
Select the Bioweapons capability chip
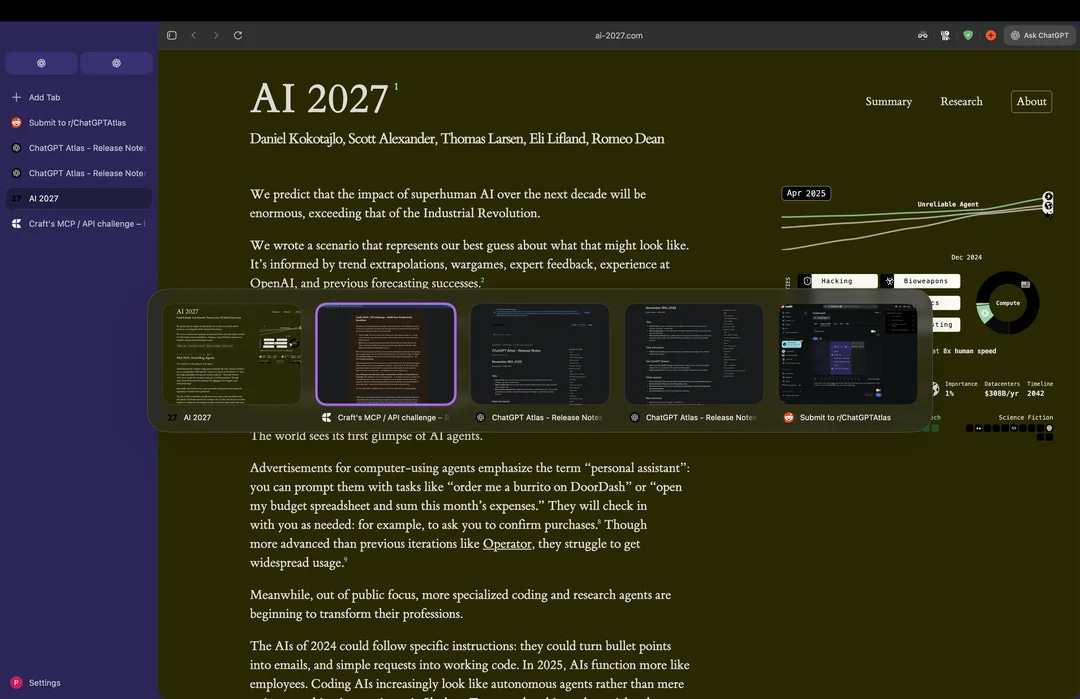(x=920, y=281)
